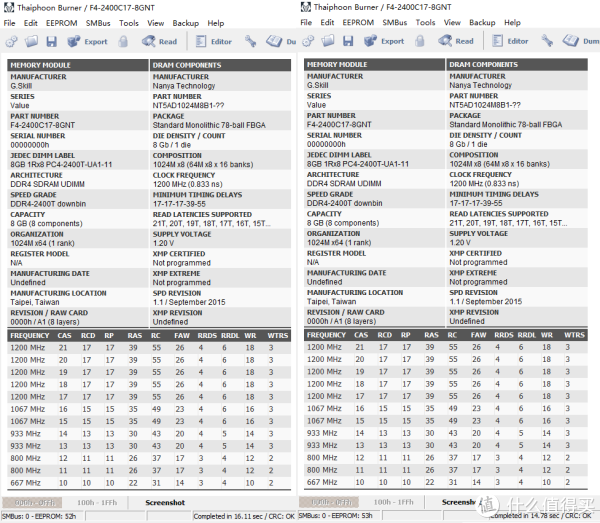This screenshot has width=600, height=523.
Task: Open File menu in right Thaiphoon window
Action: pyautogui.click(x=306, y=23)
